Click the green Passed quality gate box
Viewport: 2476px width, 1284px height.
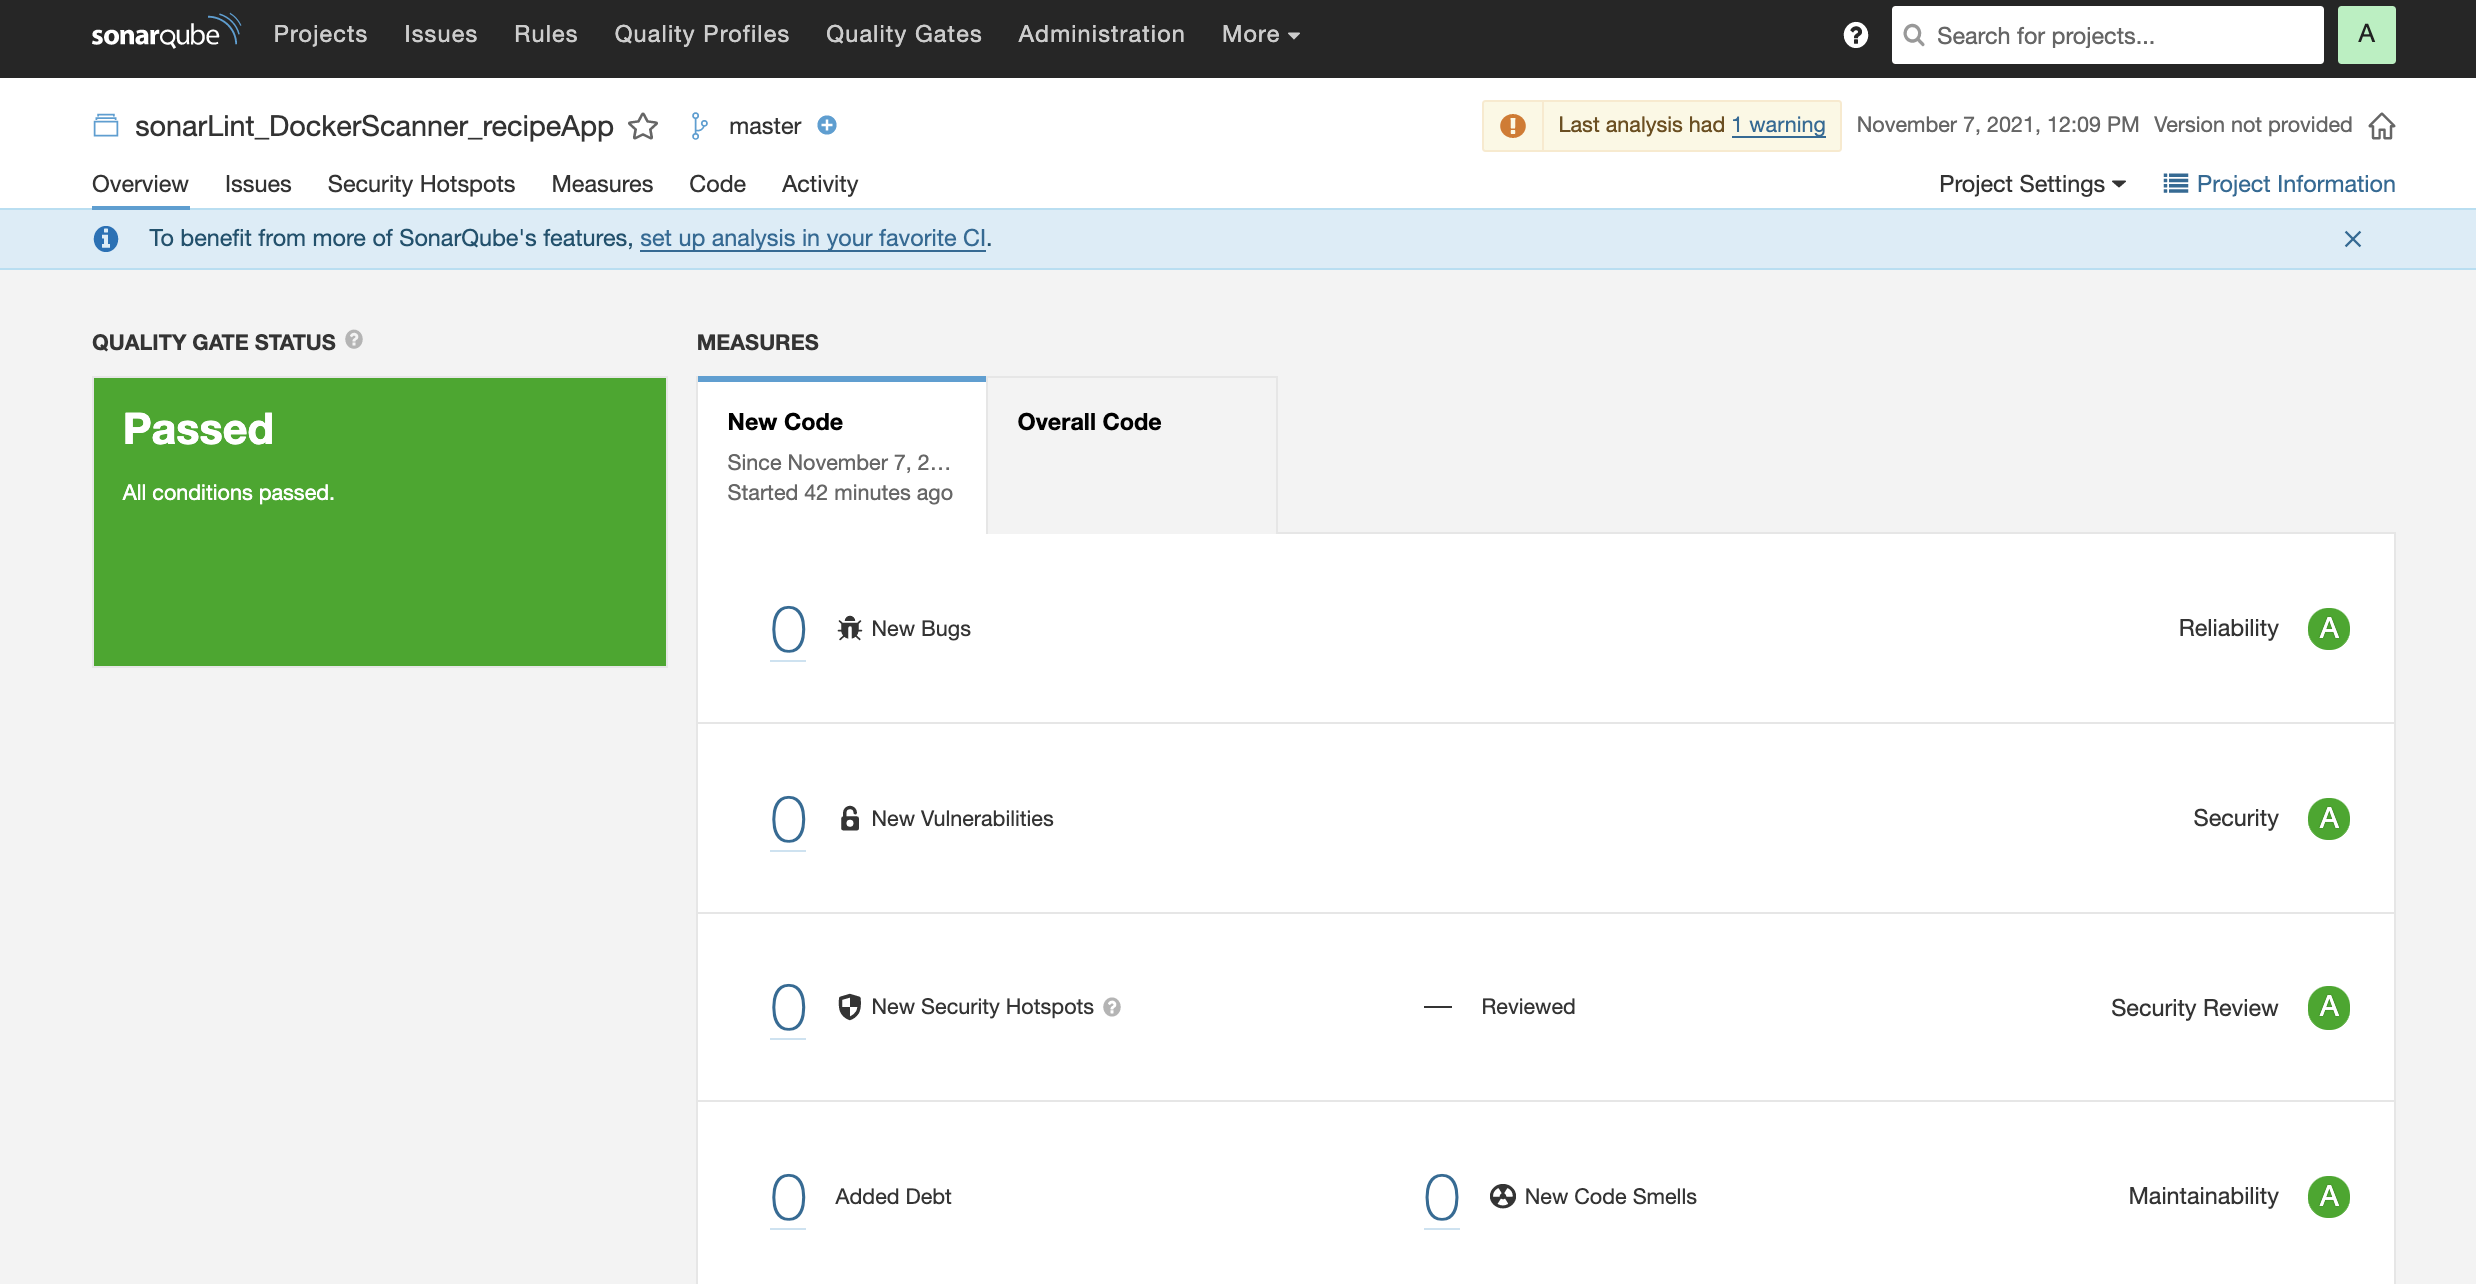click(x=380, y=522)
